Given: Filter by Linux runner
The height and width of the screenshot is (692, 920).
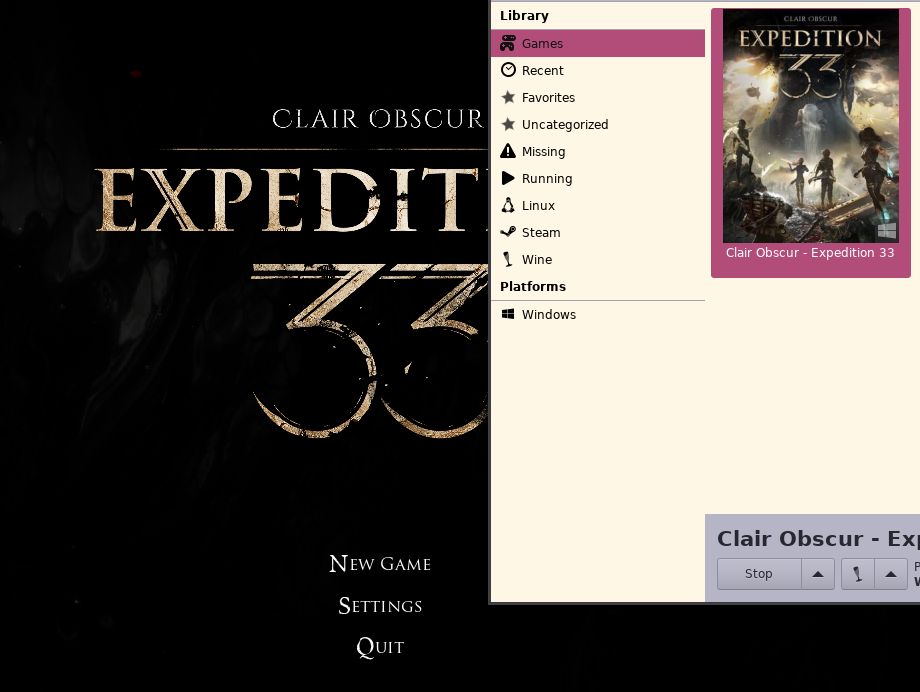Looking at the screenshot, I should [598, 205].
